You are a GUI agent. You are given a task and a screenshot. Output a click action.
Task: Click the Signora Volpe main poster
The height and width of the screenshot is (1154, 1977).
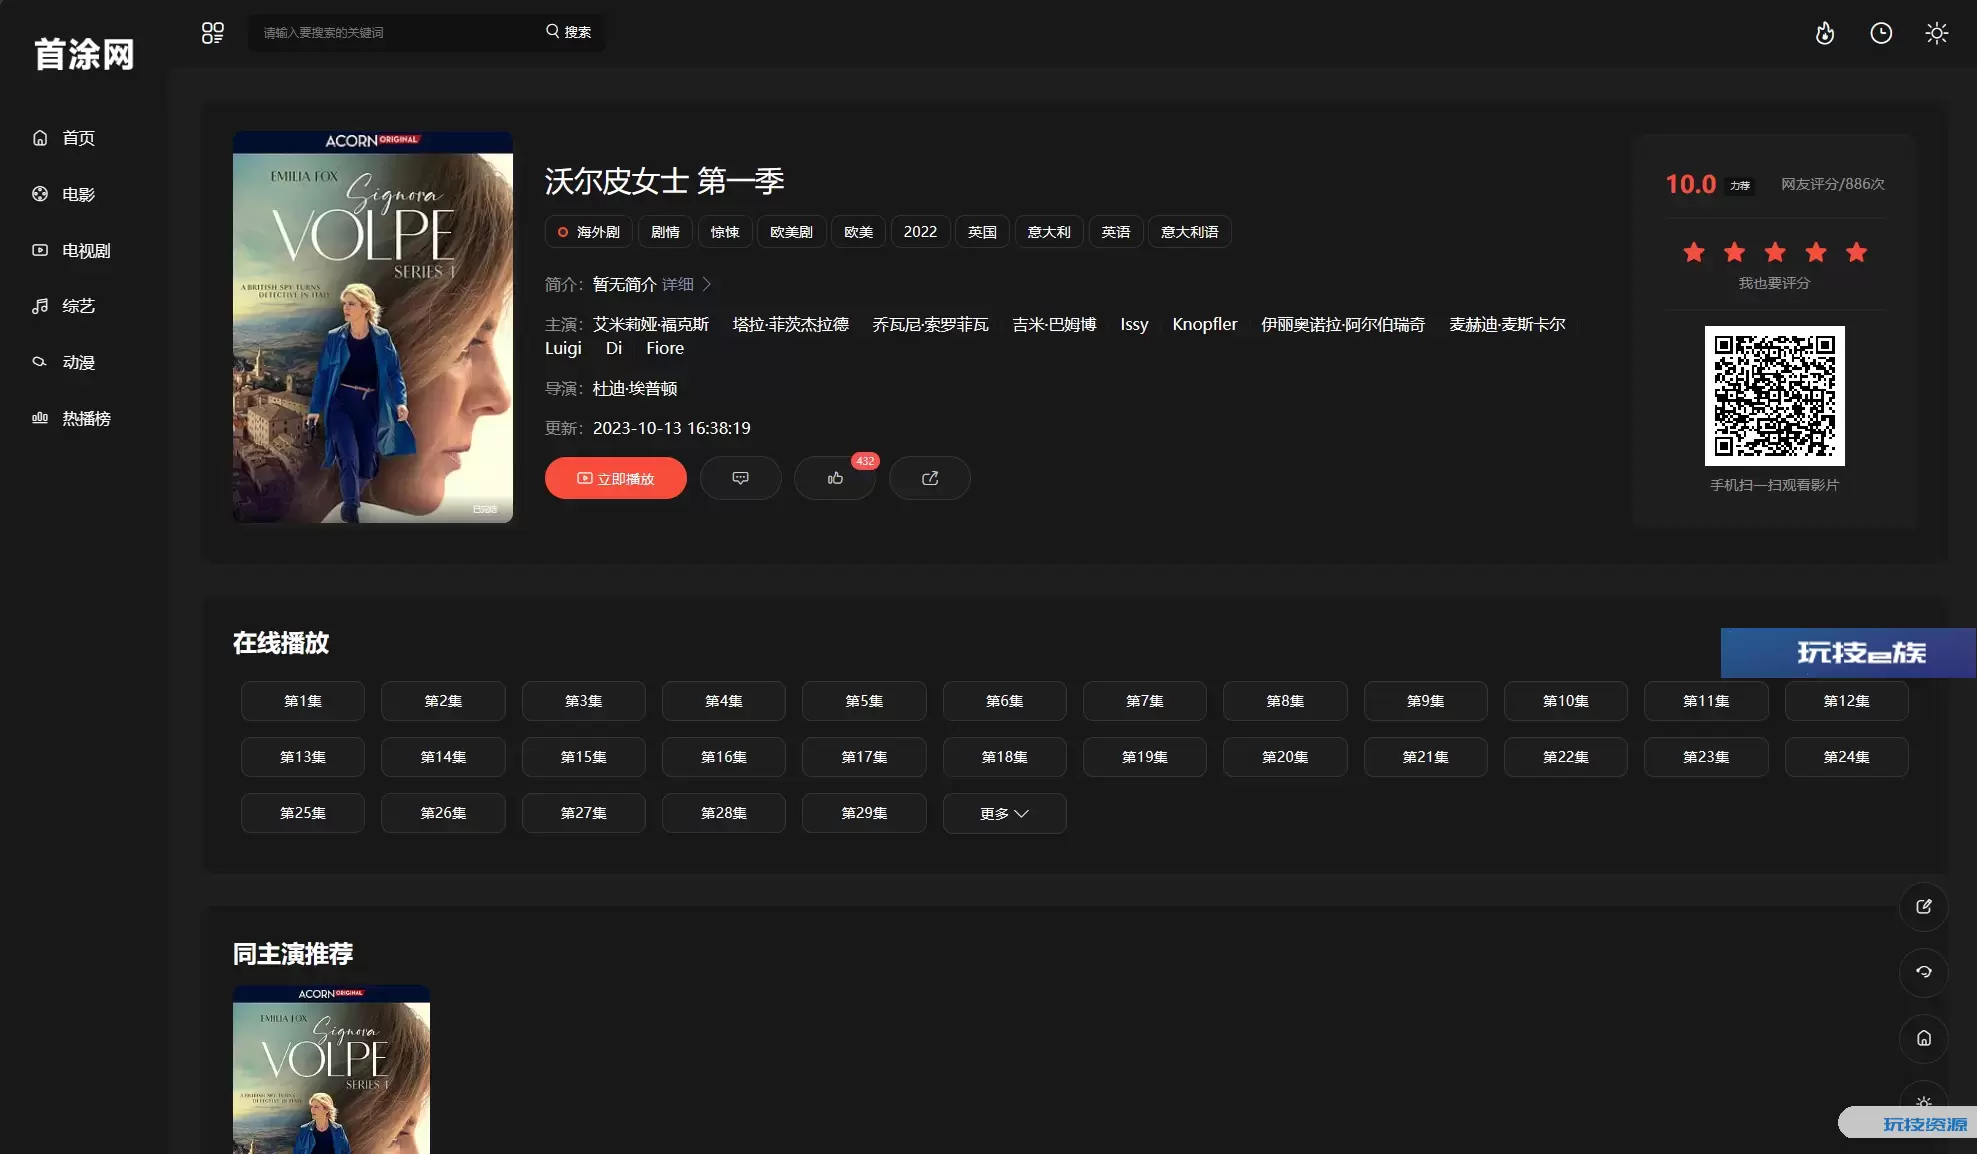click(373, 327)
